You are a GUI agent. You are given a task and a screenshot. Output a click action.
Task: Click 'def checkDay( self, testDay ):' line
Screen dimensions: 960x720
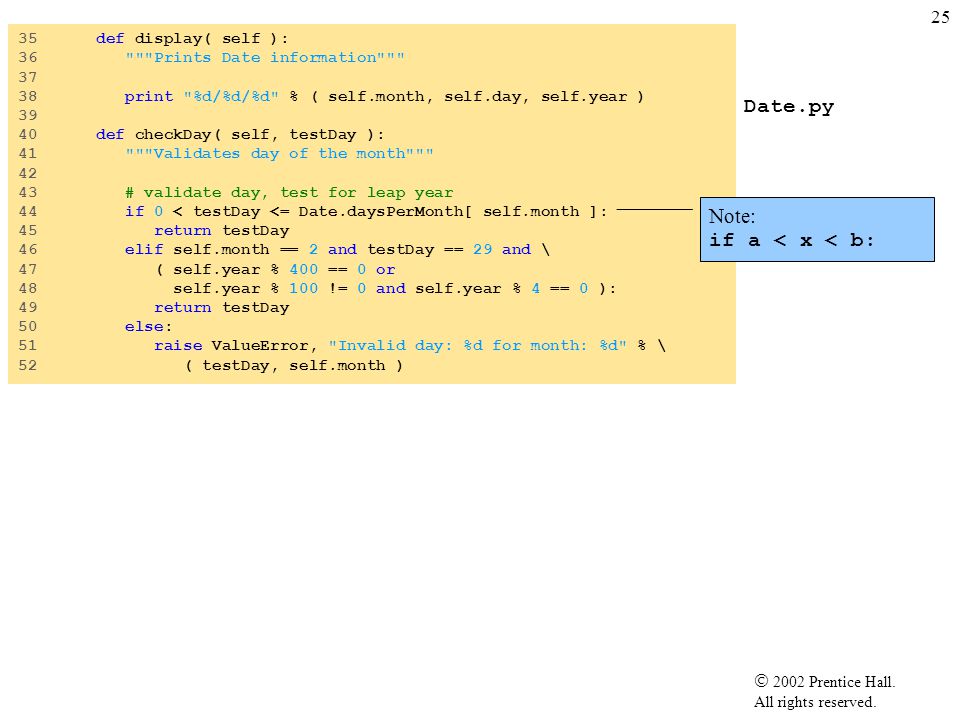[240, 135]
